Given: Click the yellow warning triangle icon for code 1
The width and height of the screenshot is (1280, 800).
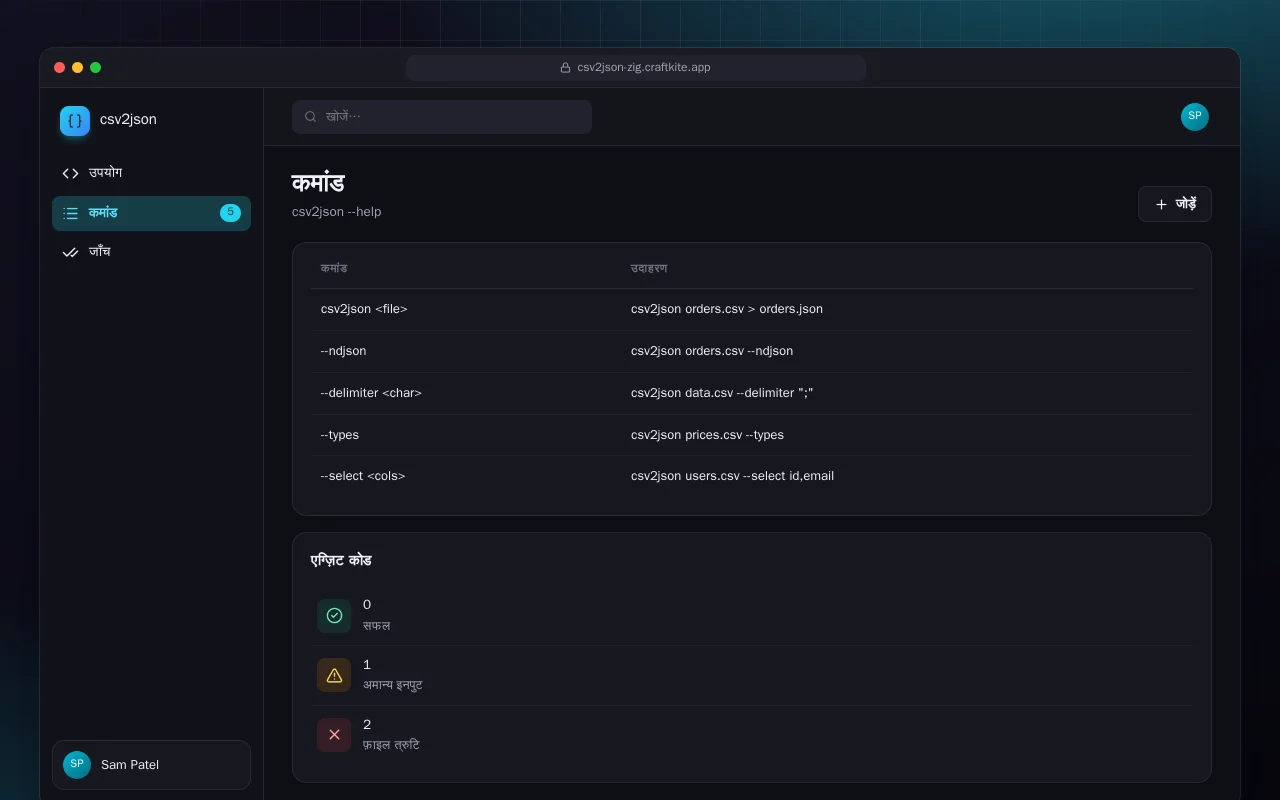Looking at the screenshot, I should pyautogui.click(x=334, y=675).
